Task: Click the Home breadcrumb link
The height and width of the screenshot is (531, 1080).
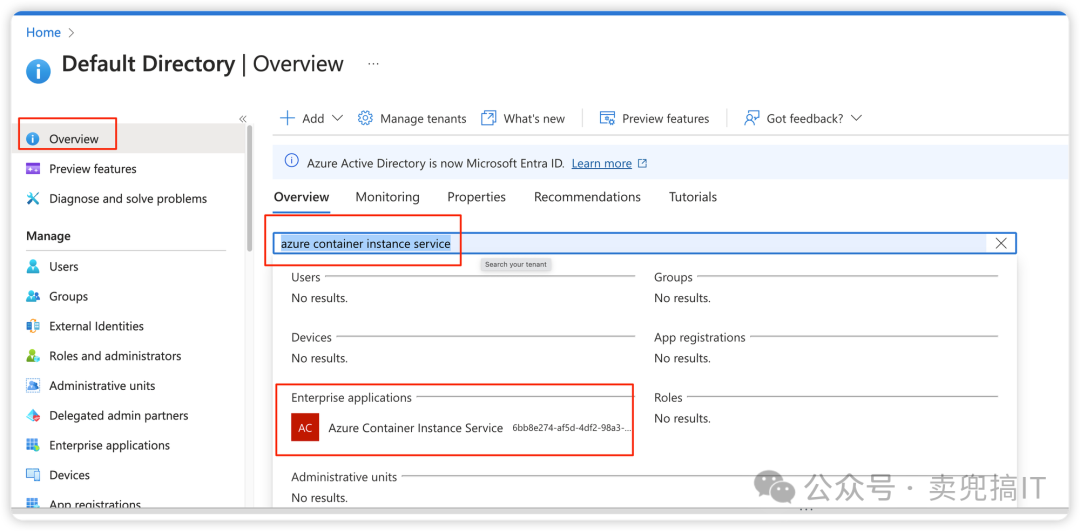Action: tap(43, 32)
